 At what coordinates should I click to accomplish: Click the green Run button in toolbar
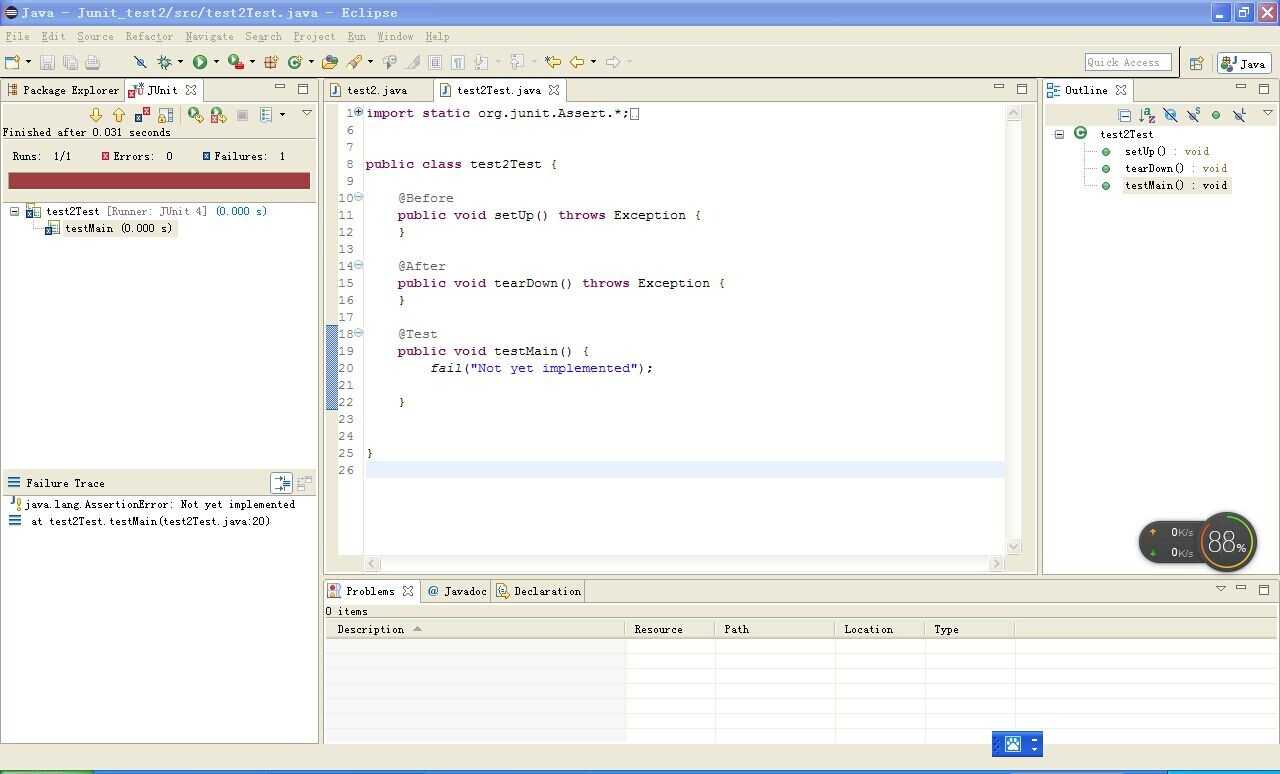[200, 62]
